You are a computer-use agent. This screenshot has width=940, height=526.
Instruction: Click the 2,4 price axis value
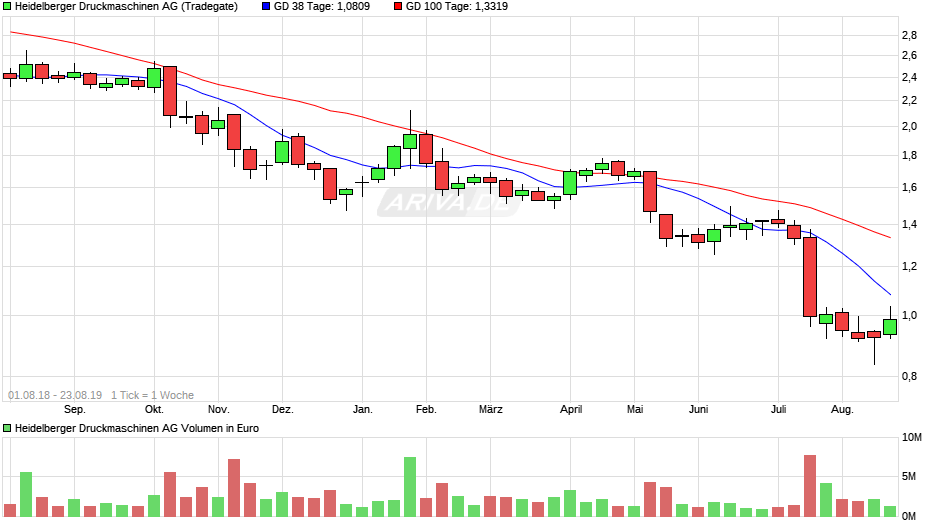point(909,77)
